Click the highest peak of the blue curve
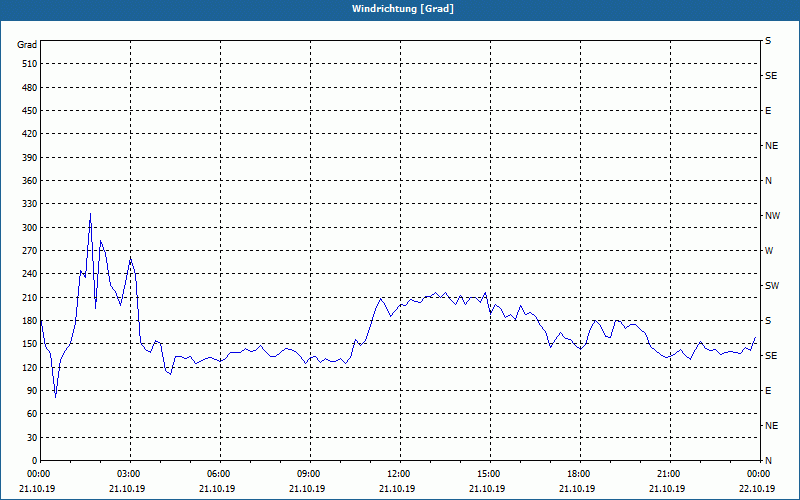This screenshot has height=500, width=800. [90, 214]
